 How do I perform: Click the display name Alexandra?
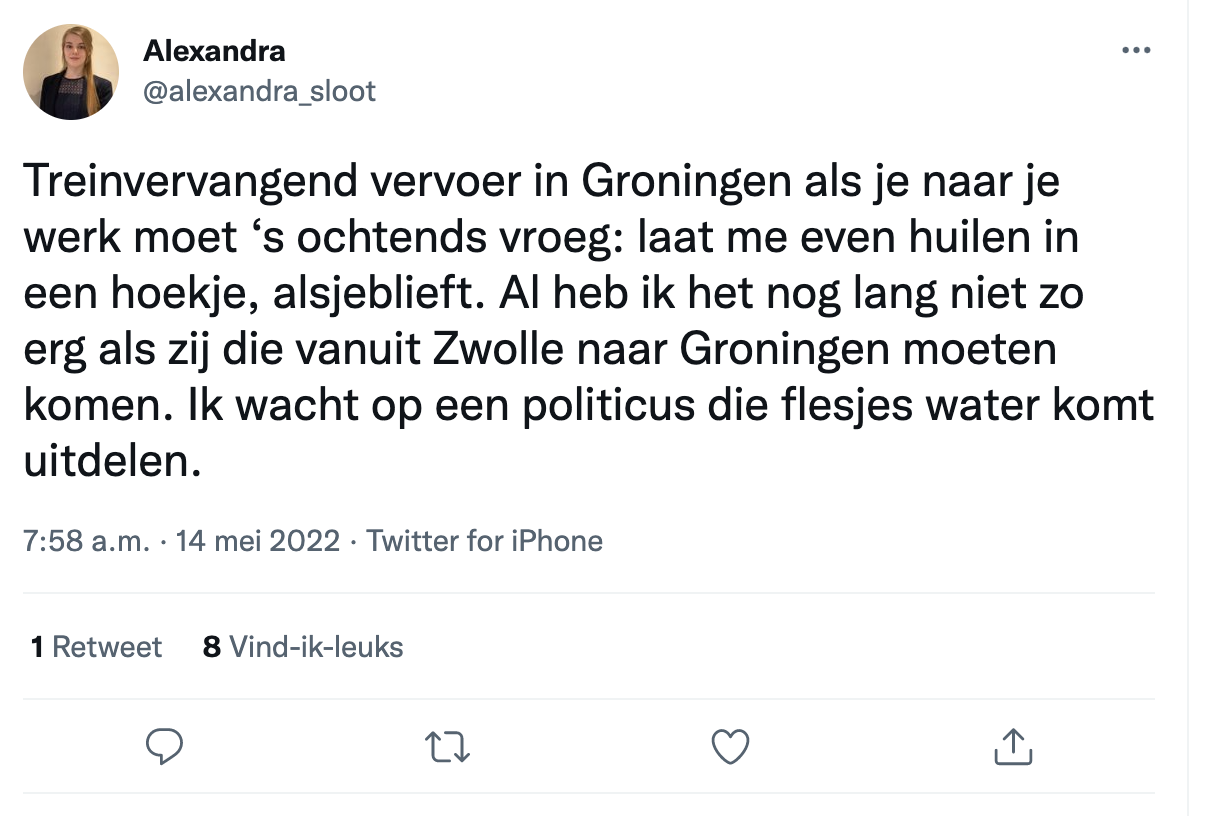(x=214, y=50)
